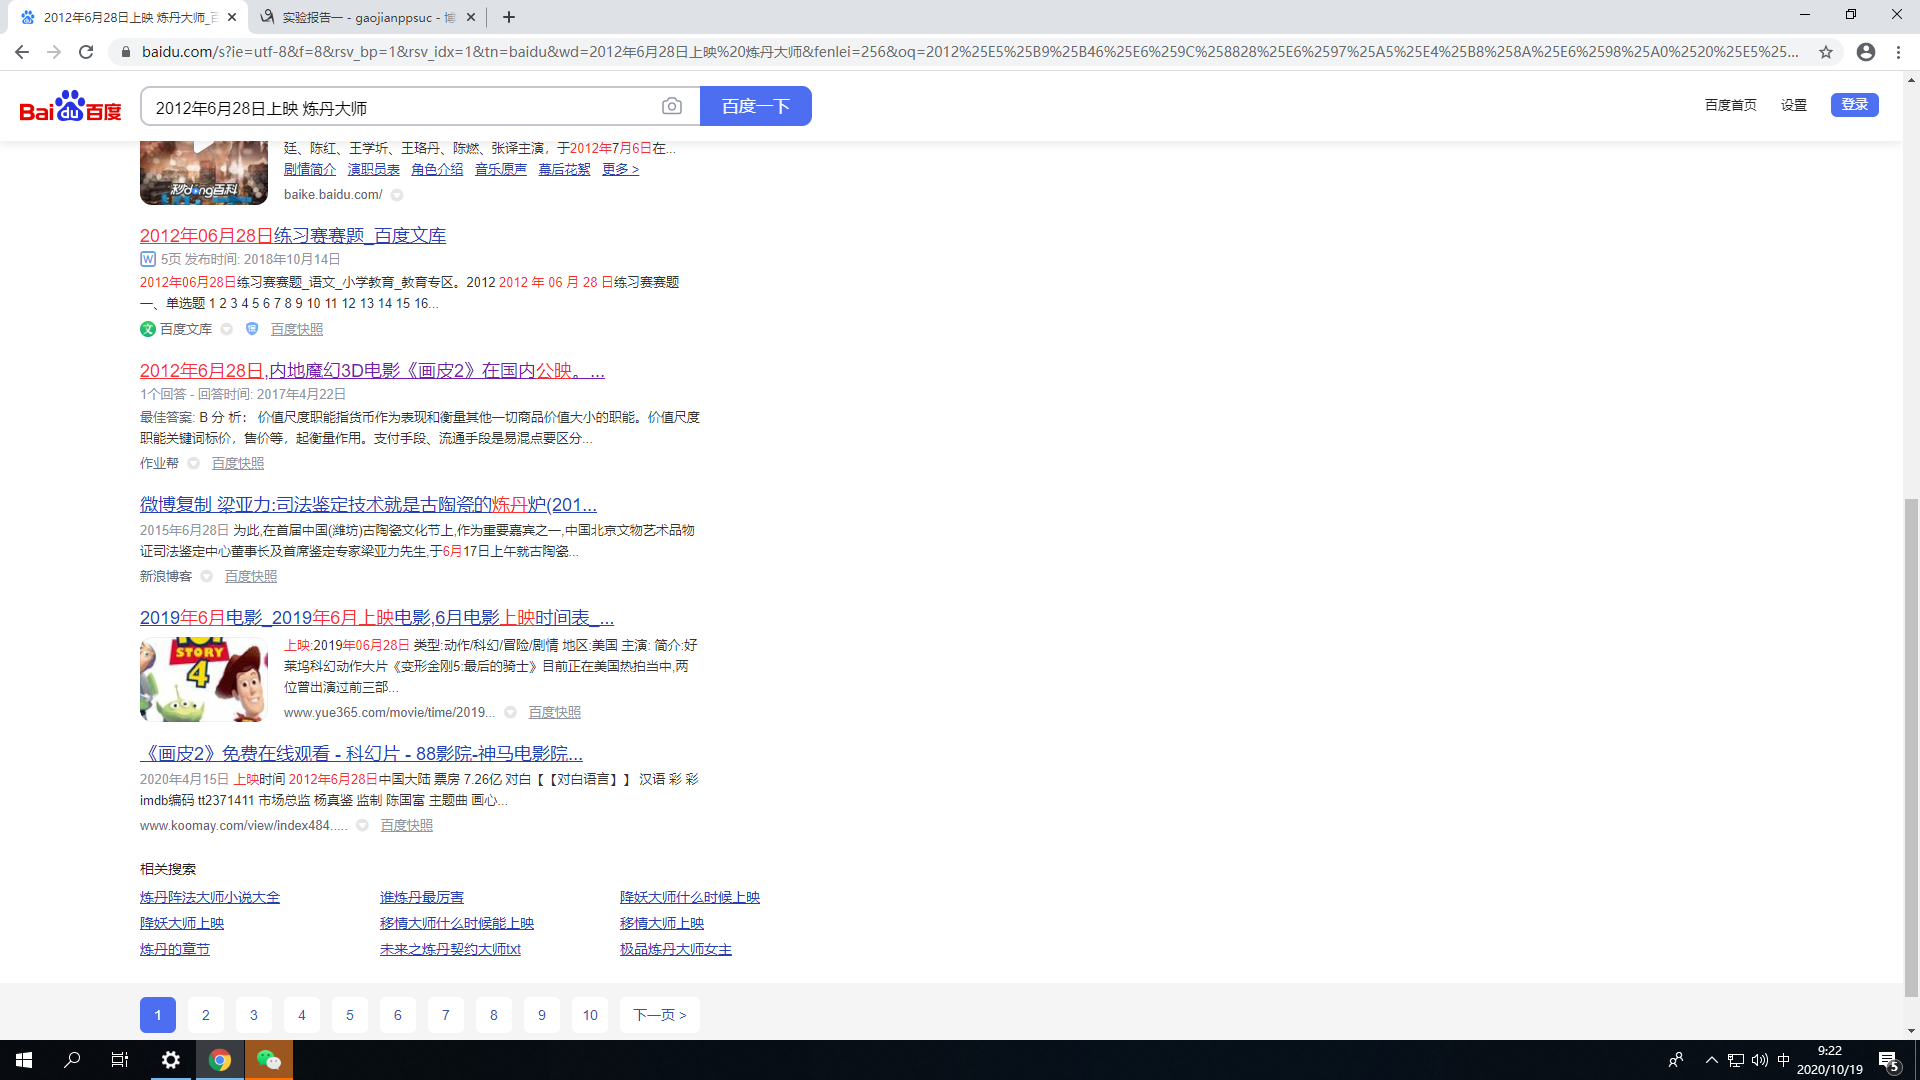Viewport: 1920px width, 1080px height.
Task: Click Toy Story 4 result thumbnail
Action: (x=204, y=679)
